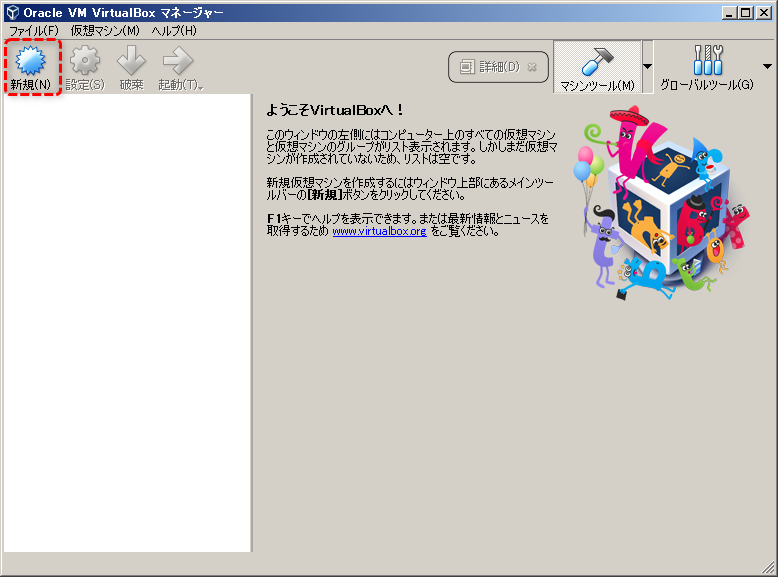Expand the グローバルツール dropdown arrow
This screenshot has width=778, height=577.
coord(767,66)
